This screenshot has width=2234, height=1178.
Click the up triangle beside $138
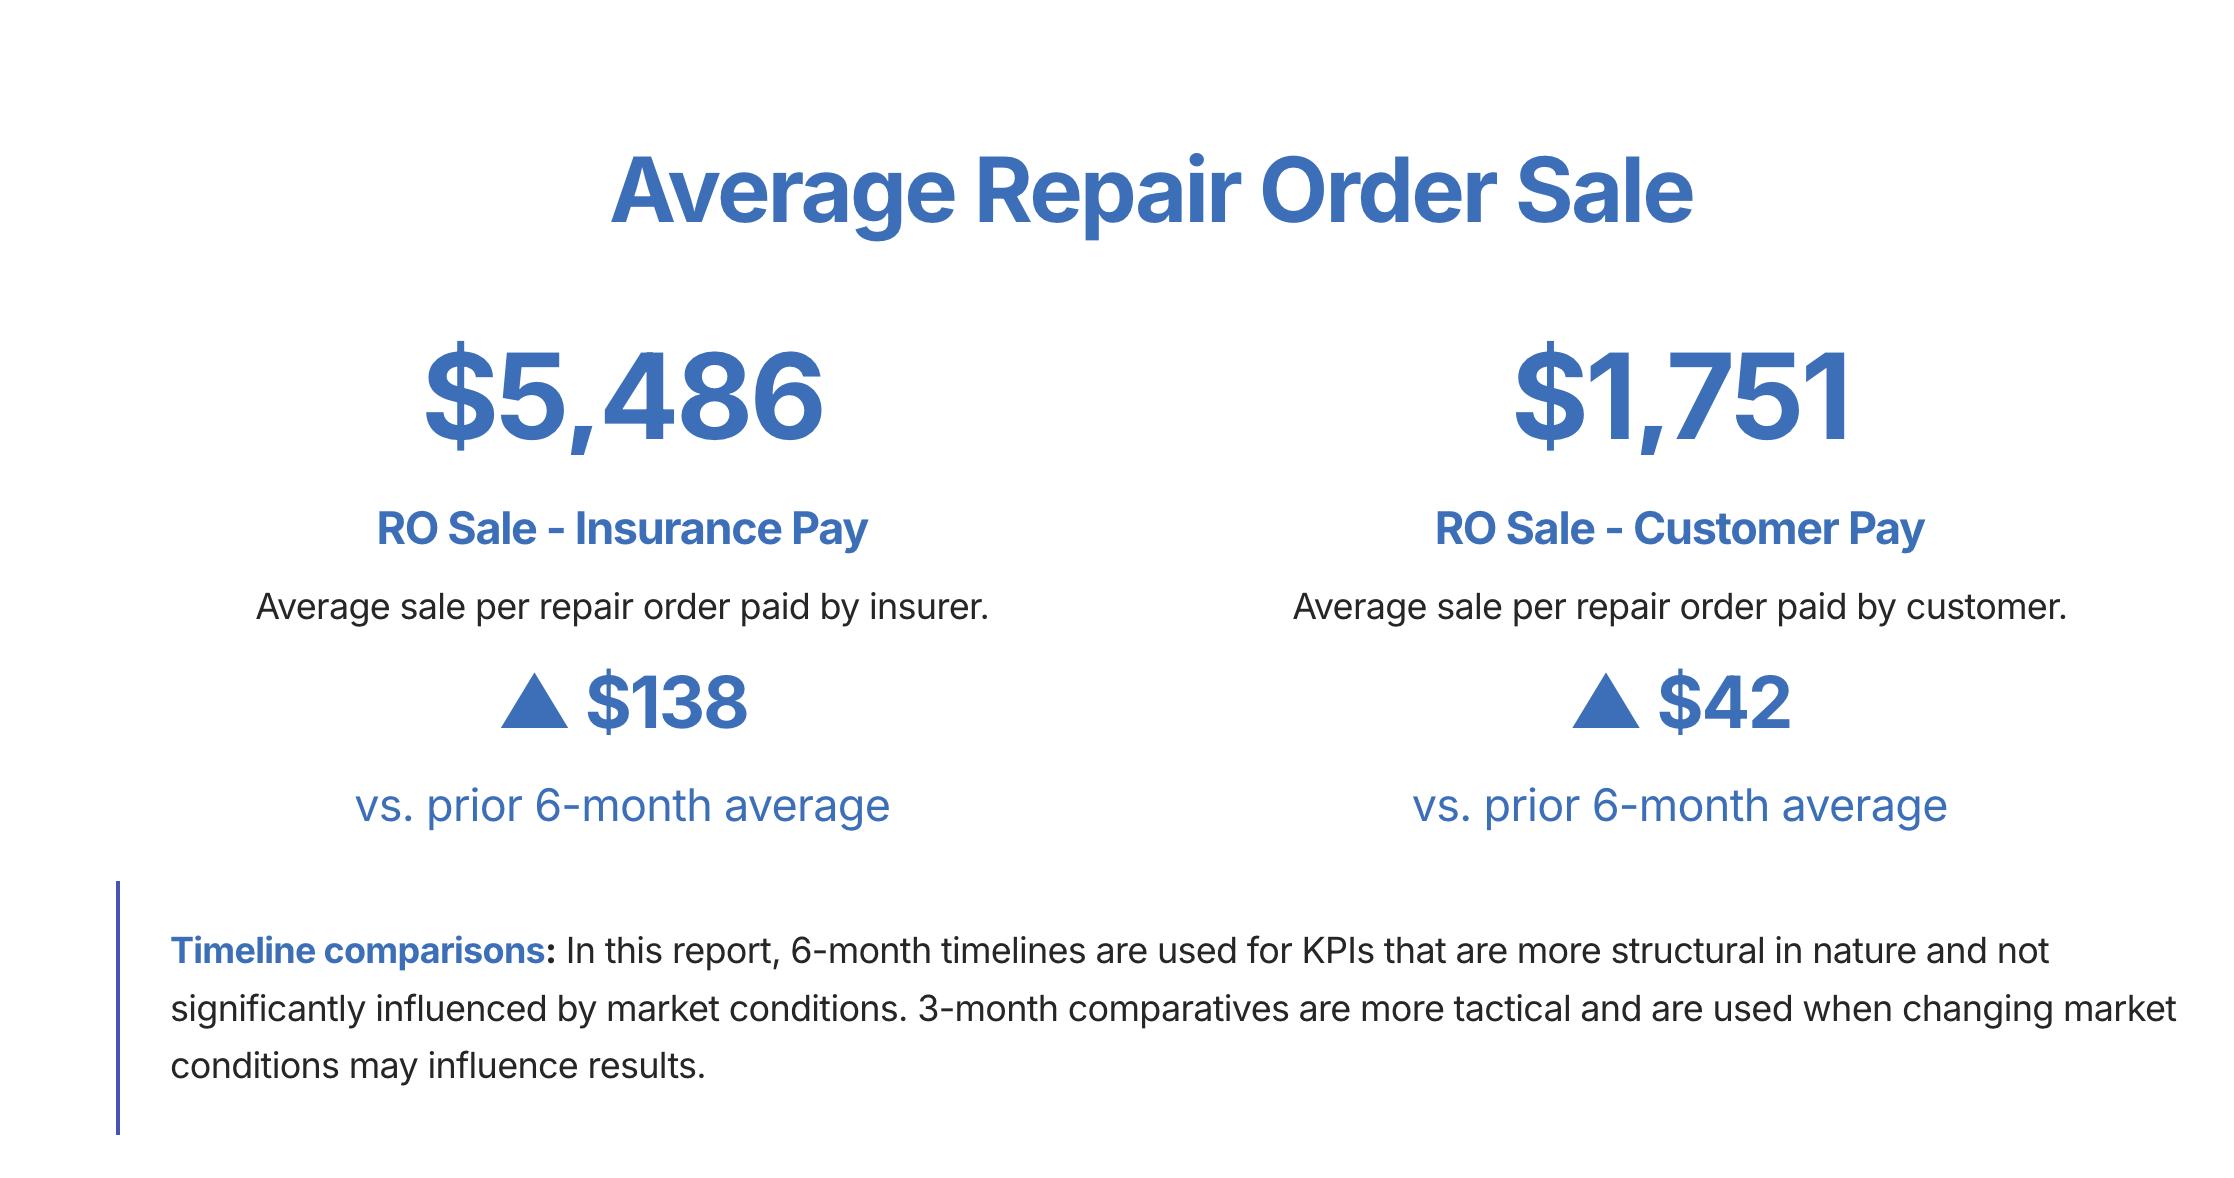(x=534, y=703)
